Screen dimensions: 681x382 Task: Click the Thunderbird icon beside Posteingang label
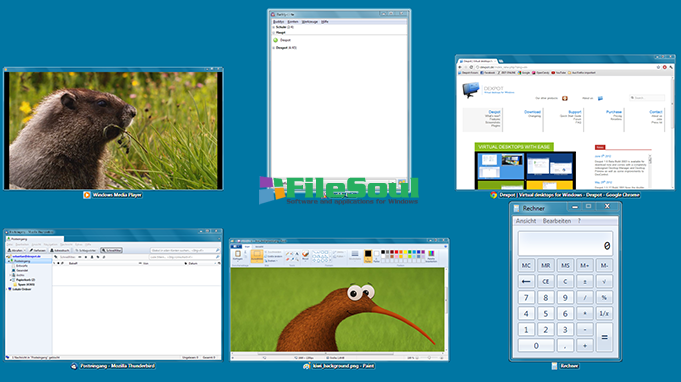point(74,366)
